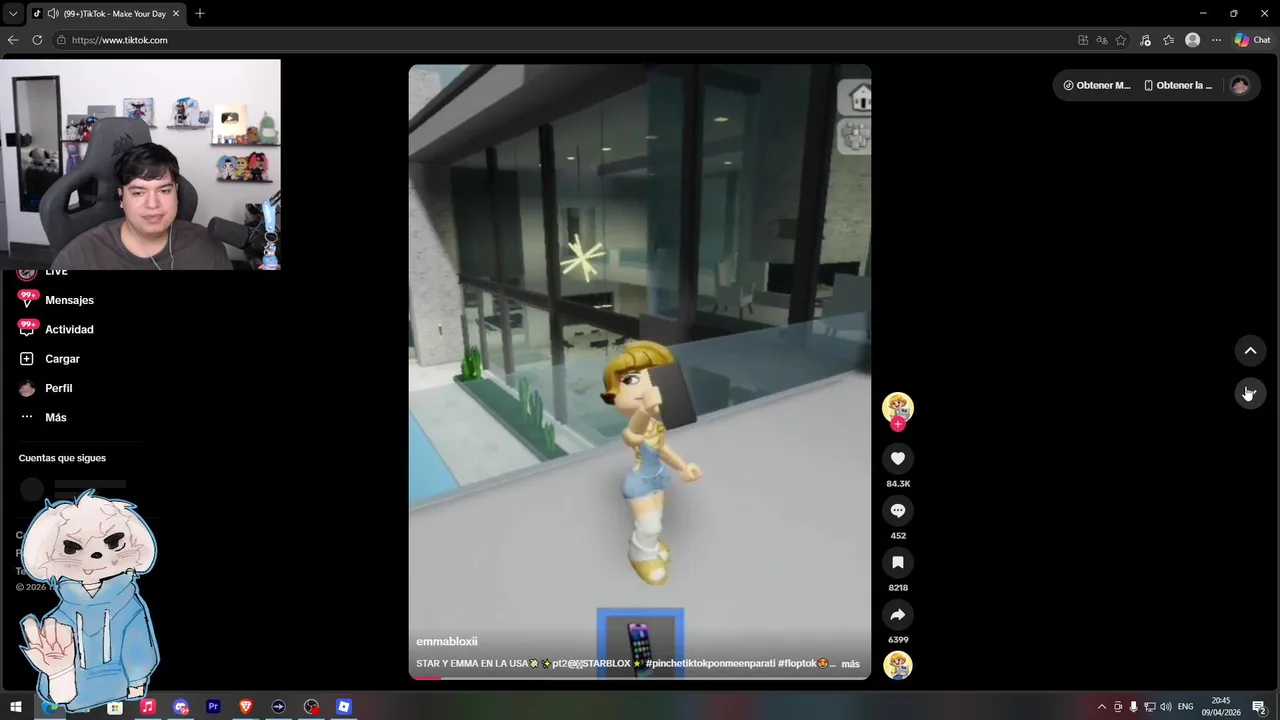Click the ENG language indicator
1280x720 pixels.
(x=1186, y=707)
